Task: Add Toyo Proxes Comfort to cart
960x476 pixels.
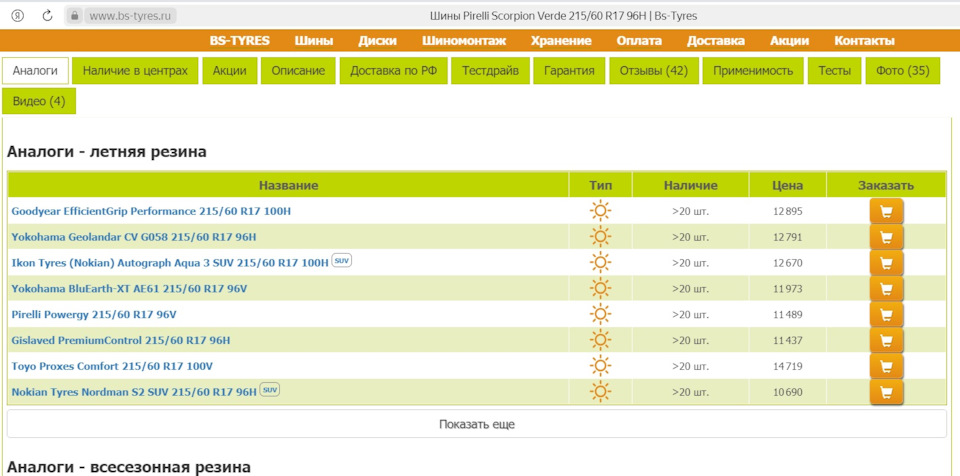Action: 886,366
